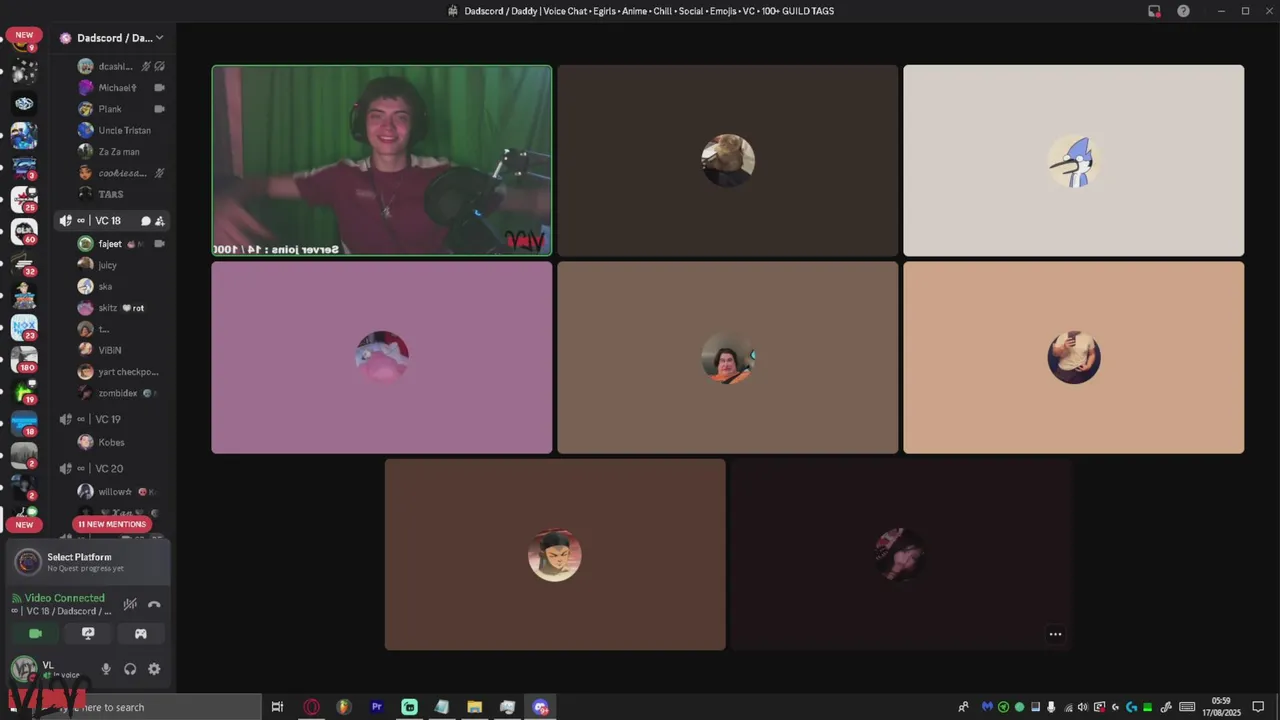This screenshot has width=1280, height=720.
Task: Open the Discord inbox icon in the title bar
Action: [1154, 11]
